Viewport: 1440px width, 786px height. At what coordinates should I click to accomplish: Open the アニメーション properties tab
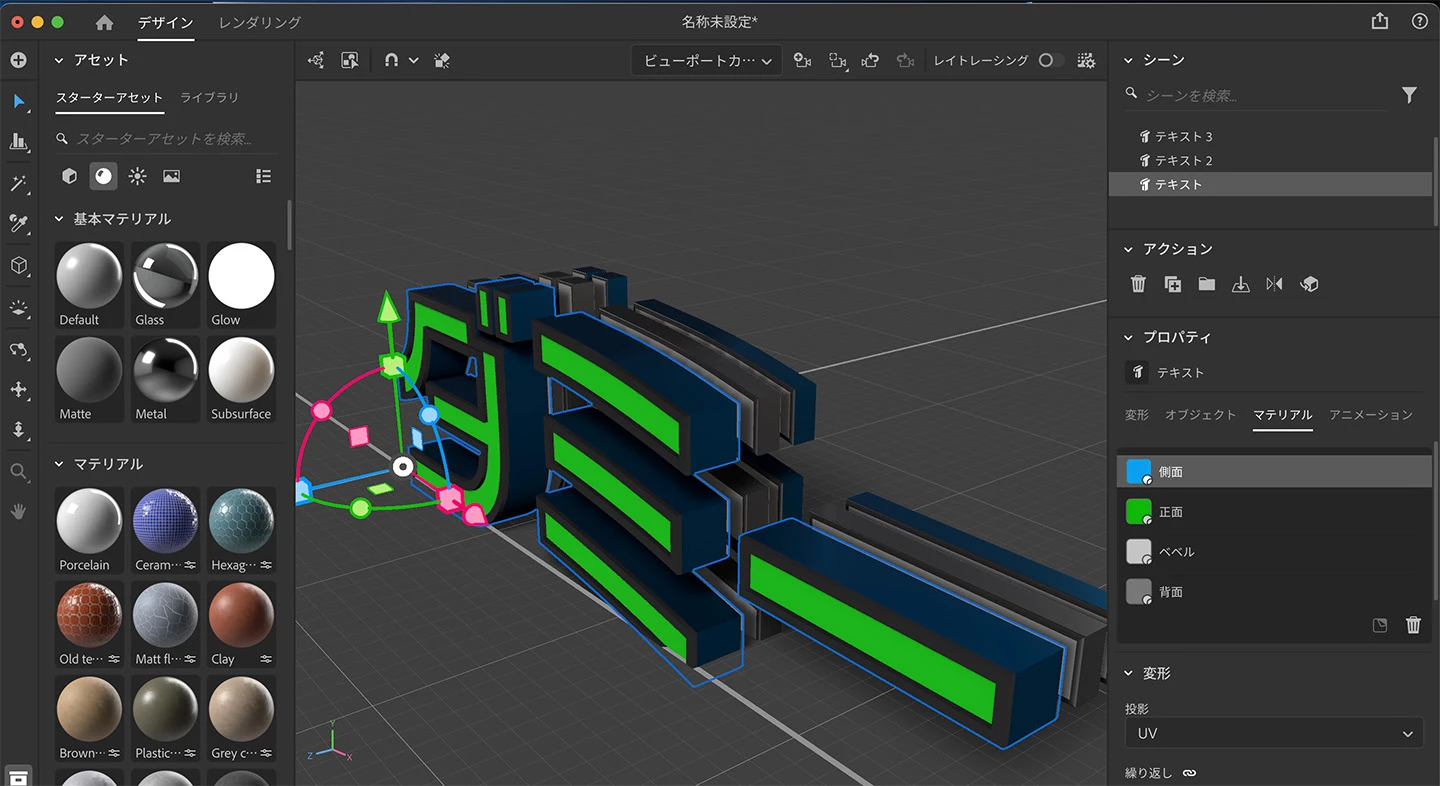1371,414
